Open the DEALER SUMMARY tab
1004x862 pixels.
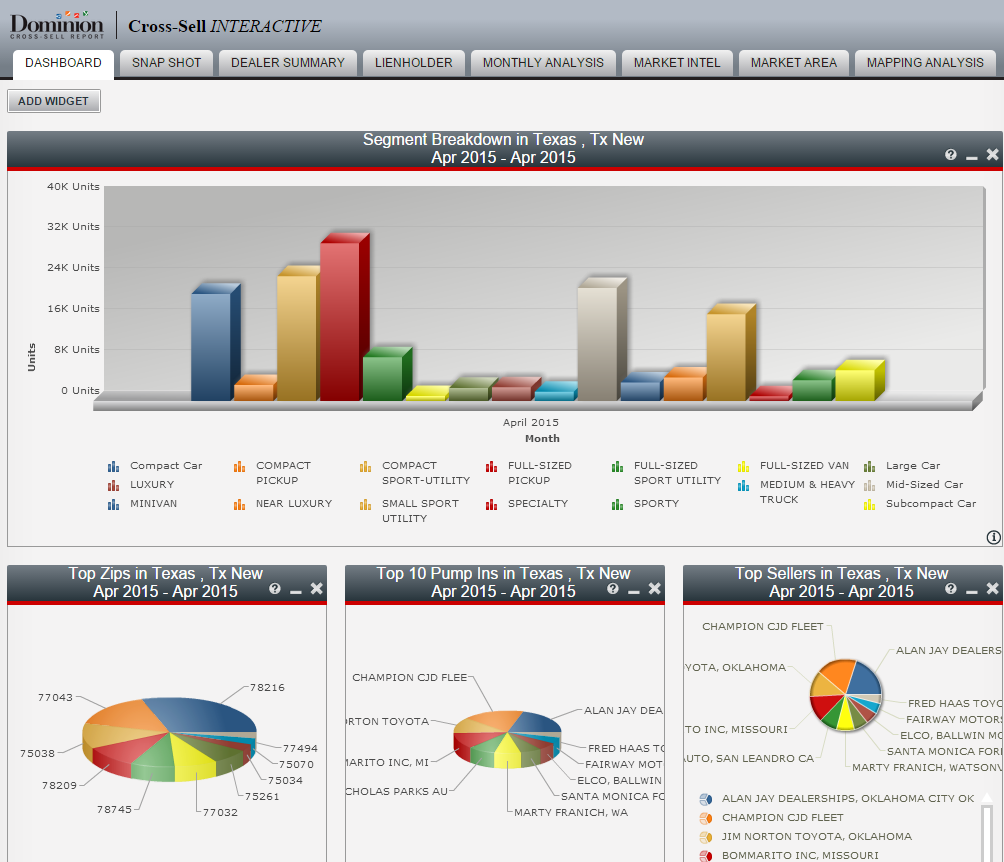click(287, 63)
